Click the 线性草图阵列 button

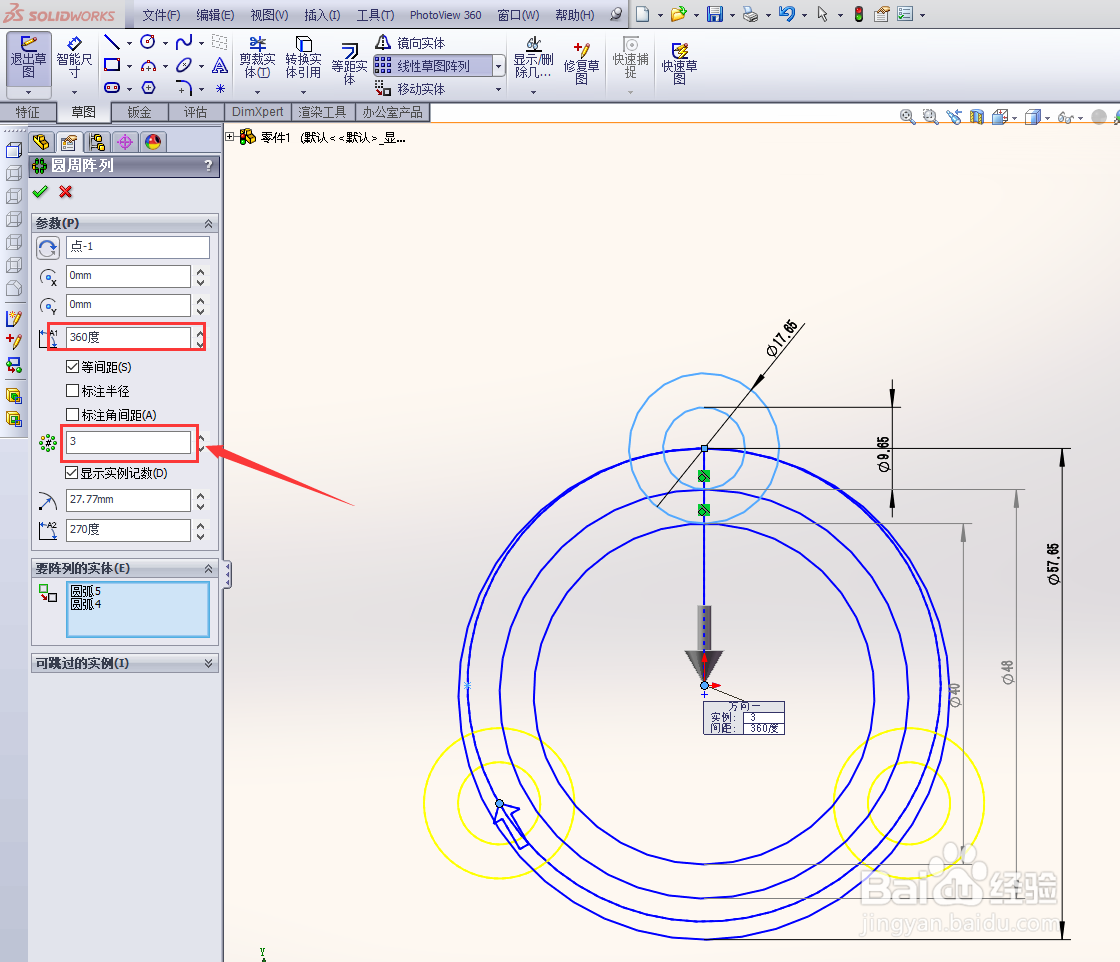click(433, 66)
